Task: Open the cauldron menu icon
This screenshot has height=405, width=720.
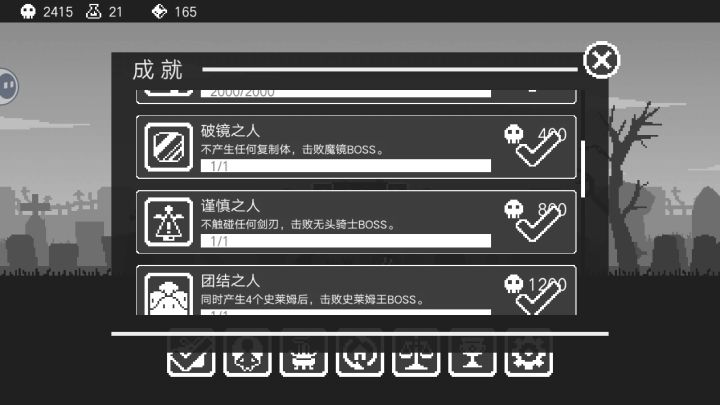Action: (x=304, y=354)
